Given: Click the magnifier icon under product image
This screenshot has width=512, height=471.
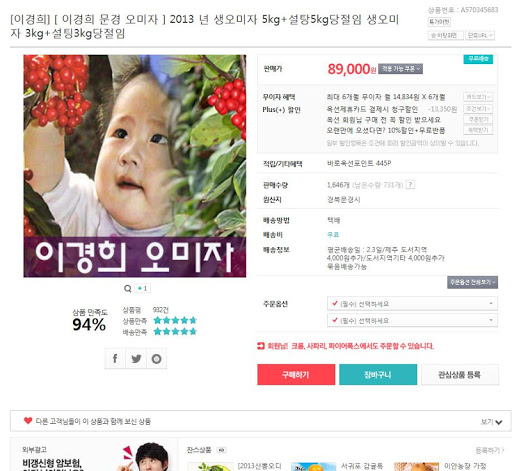Looking at the screenshot, I should coord(128,288).
